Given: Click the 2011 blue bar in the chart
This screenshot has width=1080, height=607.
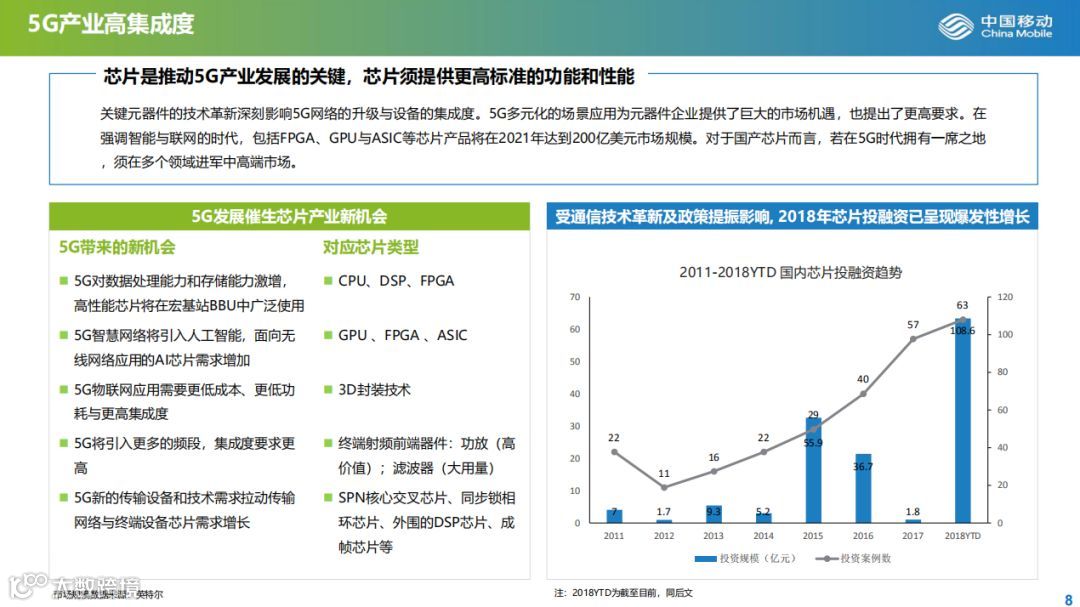Looking at the screenshot, I should point(614,517).
